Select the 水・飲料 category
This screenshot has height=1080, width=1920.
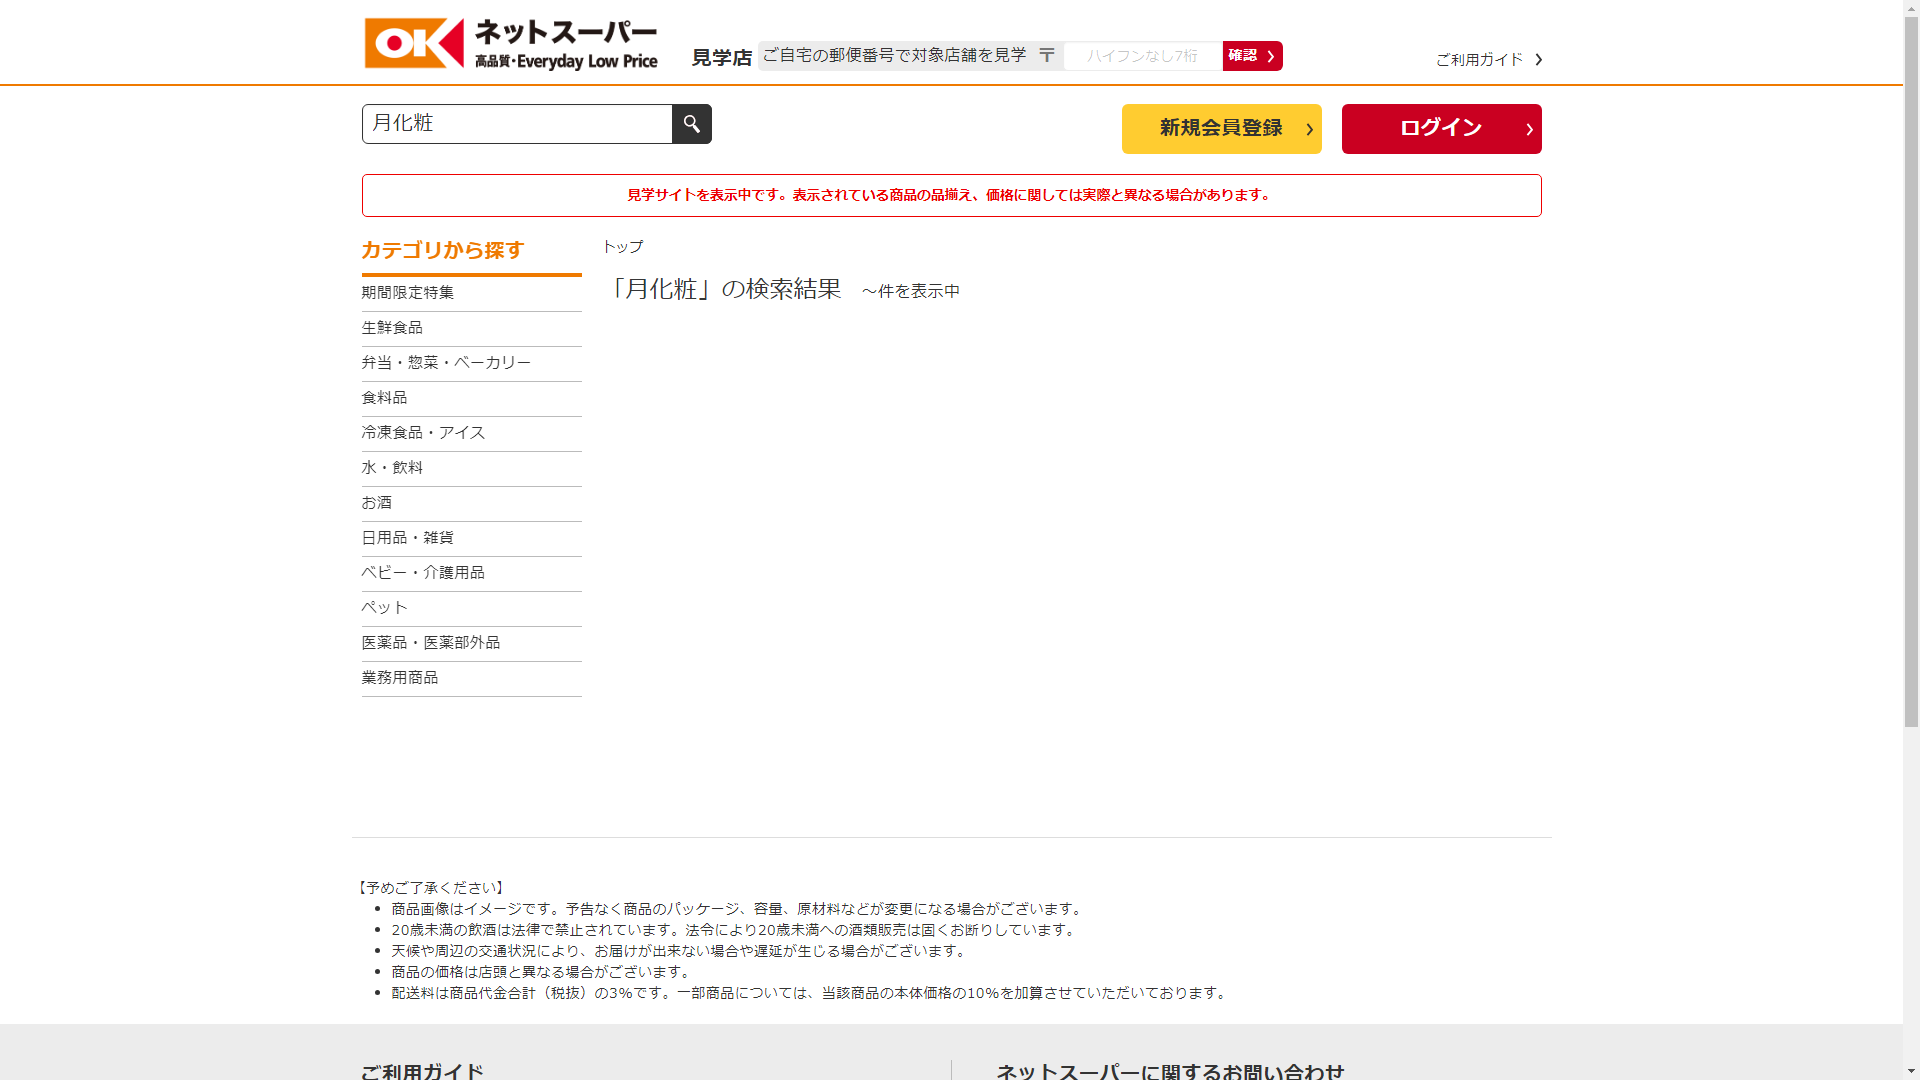point(392,468)
